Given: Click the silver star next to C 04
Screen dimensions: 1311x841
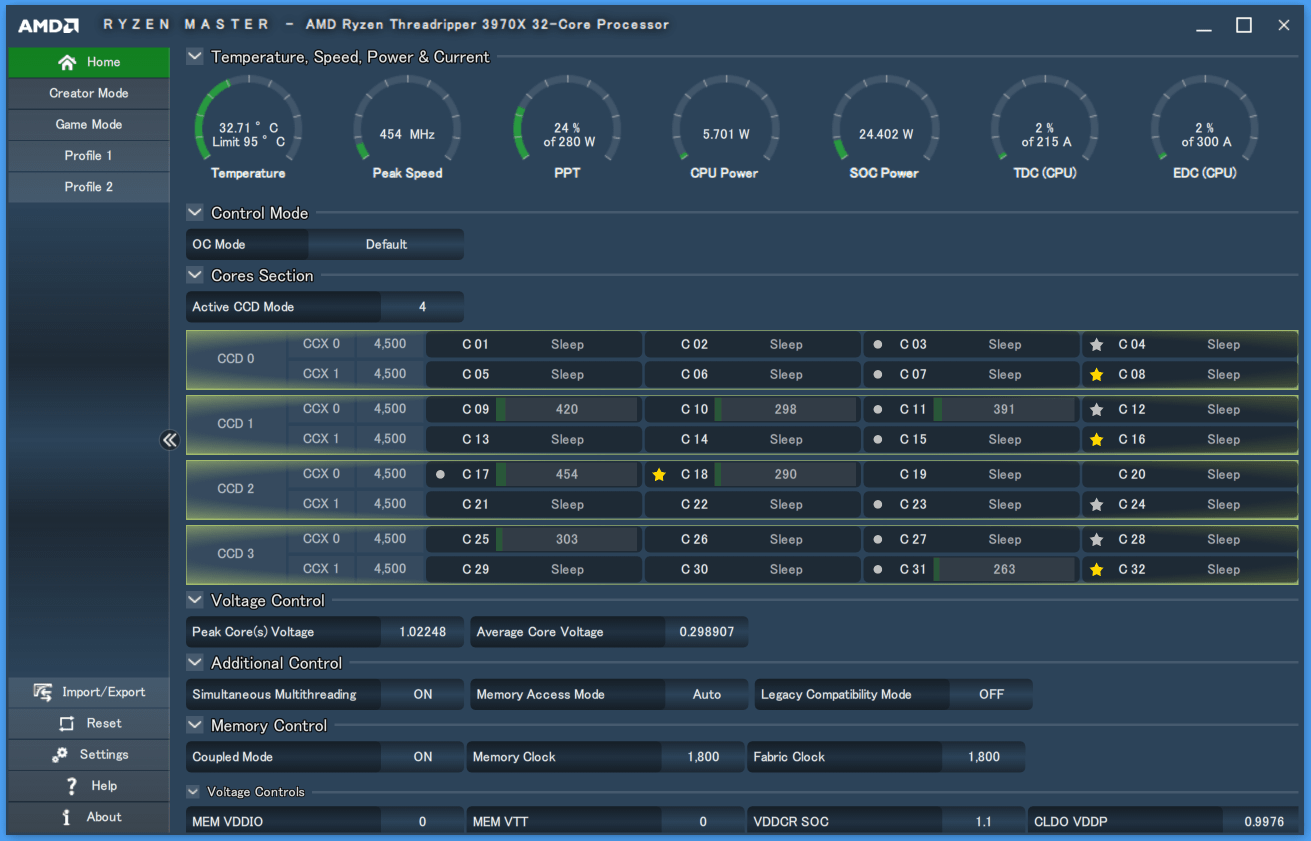Looking at the screenshot, I should click(1097, 345).
